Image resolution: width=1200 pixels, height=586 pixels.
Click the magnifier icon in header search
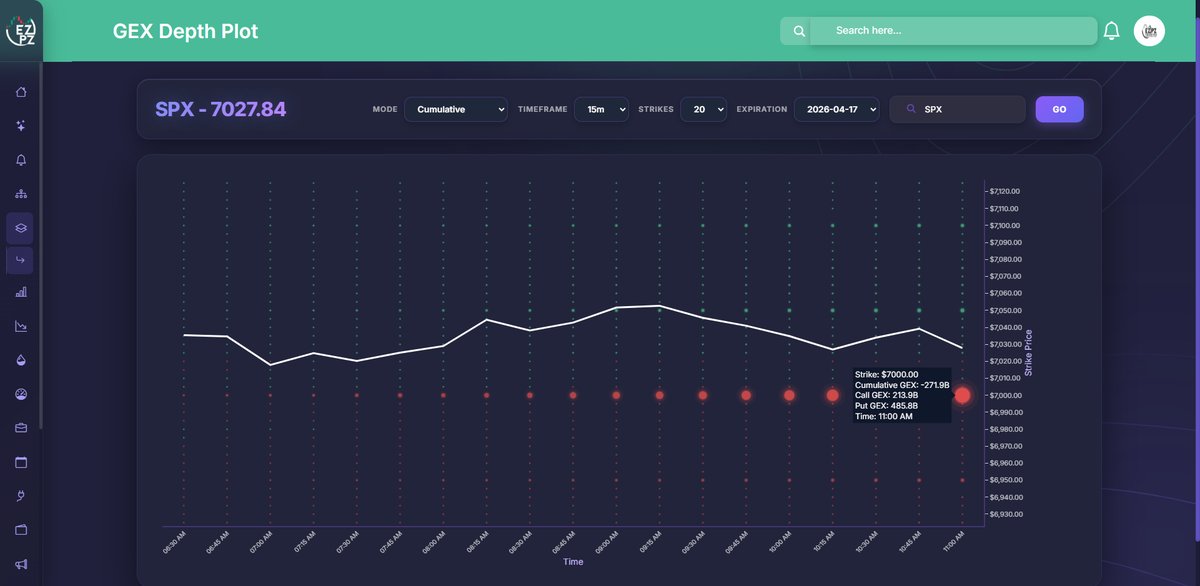point(799,31)
